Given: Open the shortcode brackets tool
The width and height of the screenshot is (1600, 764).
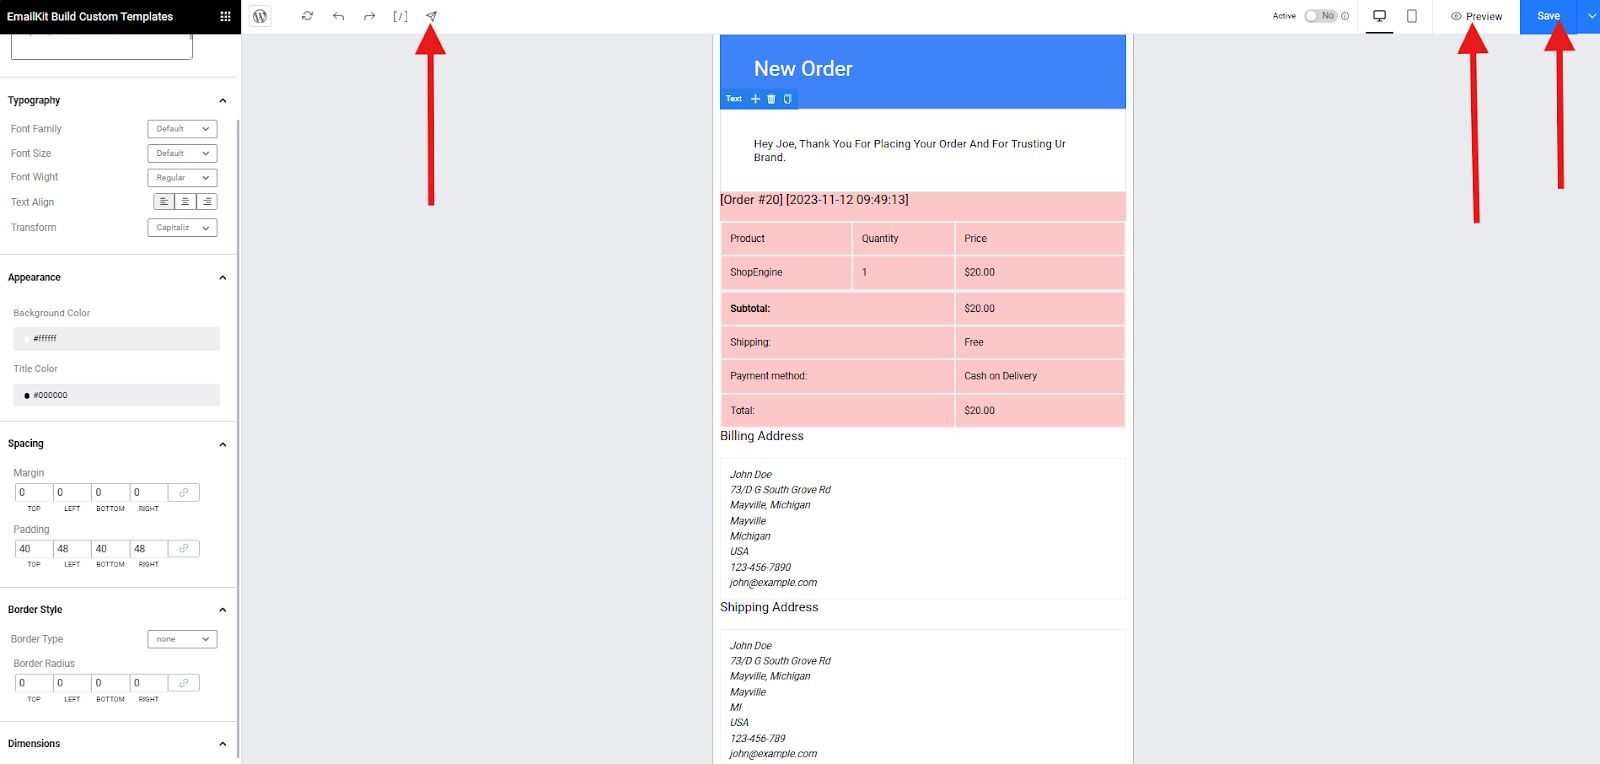Looking at the screenshot, I should [400, 16].
